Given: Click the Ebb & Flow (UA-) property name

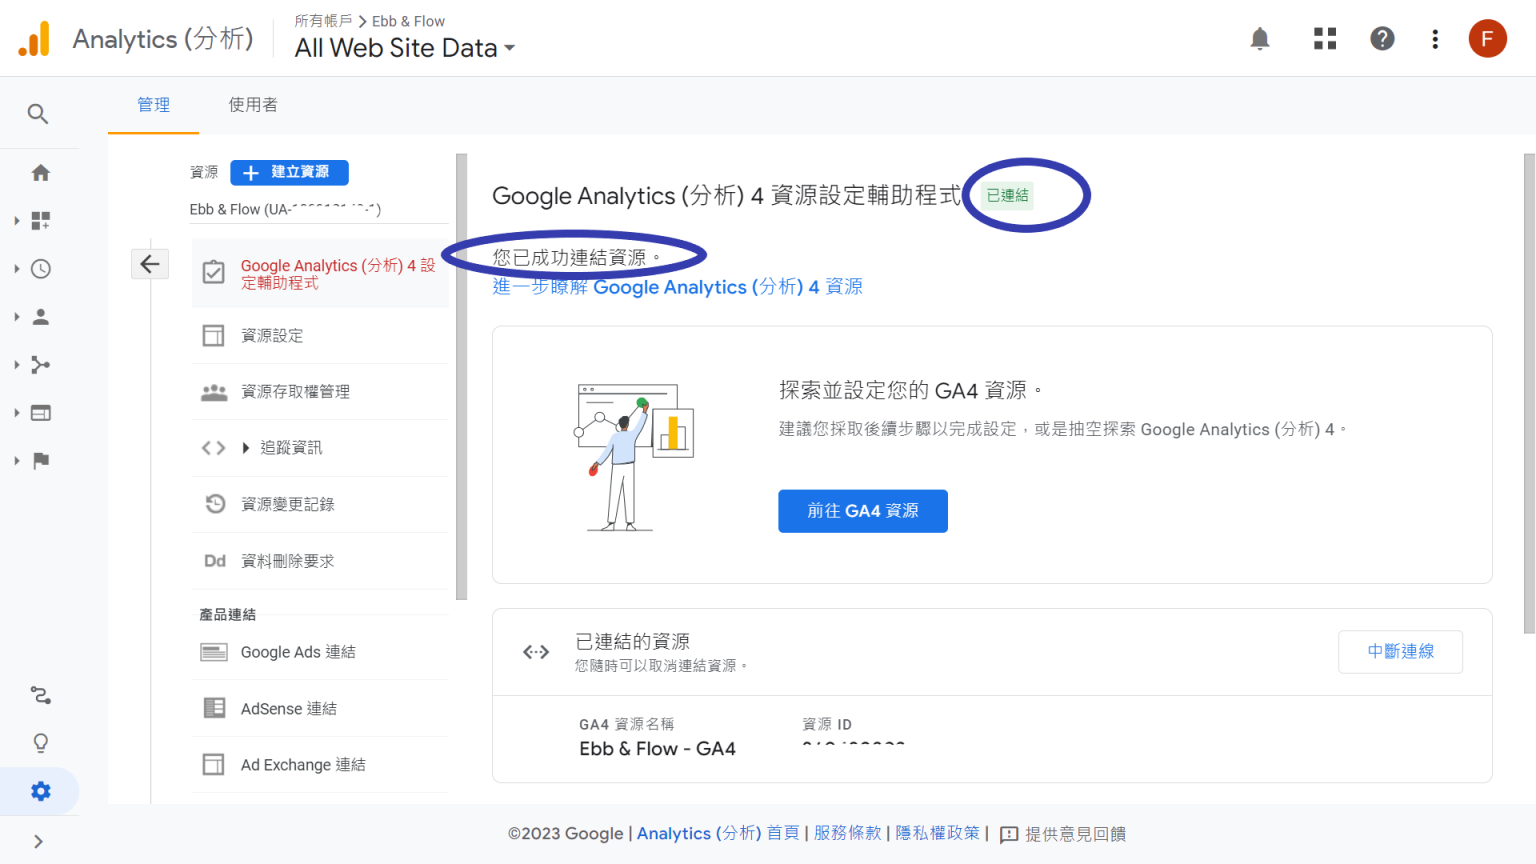Looking at the screenshot, I should pyautogui.click(x=285, y=209).
